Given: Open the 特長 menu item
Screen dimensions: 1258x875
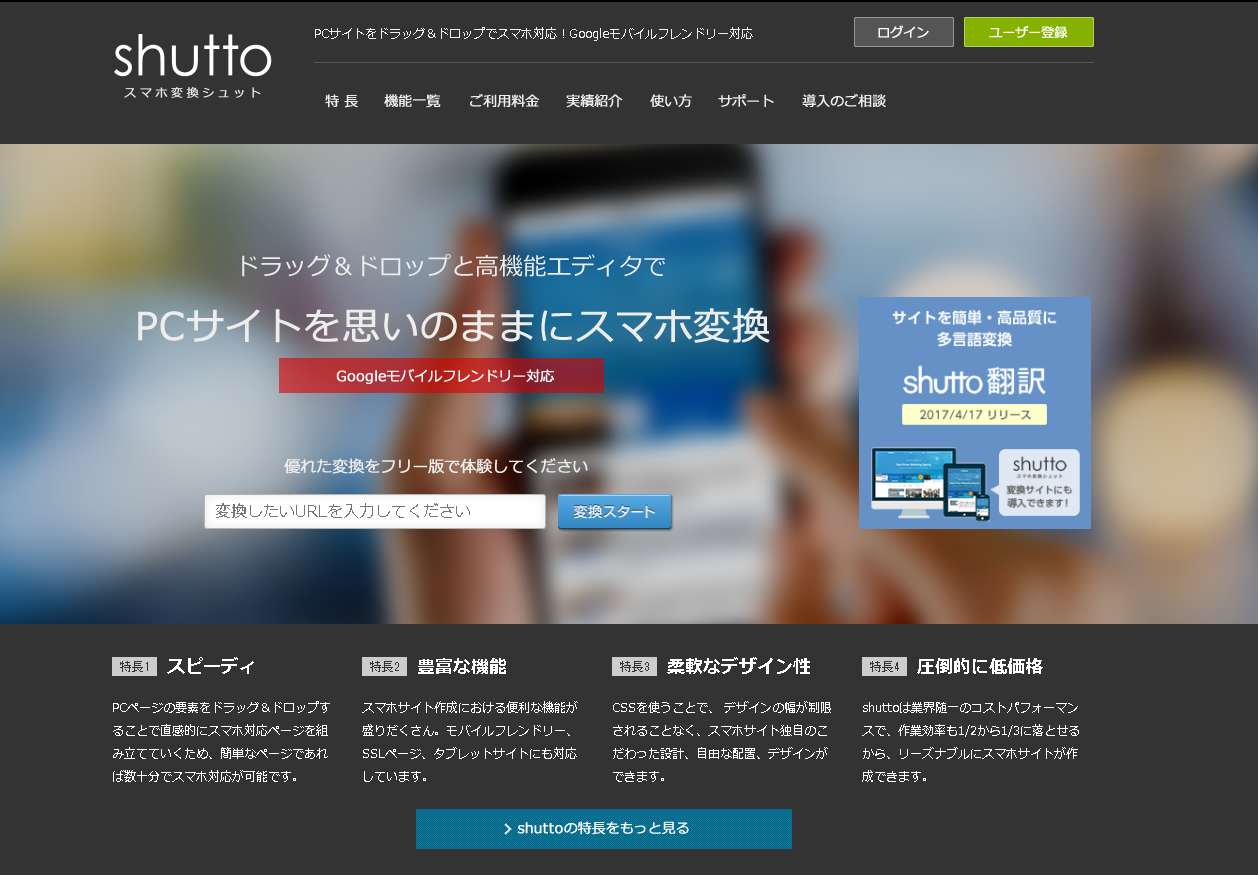Looking at the screenshot, I should click(x=341, y=101).
